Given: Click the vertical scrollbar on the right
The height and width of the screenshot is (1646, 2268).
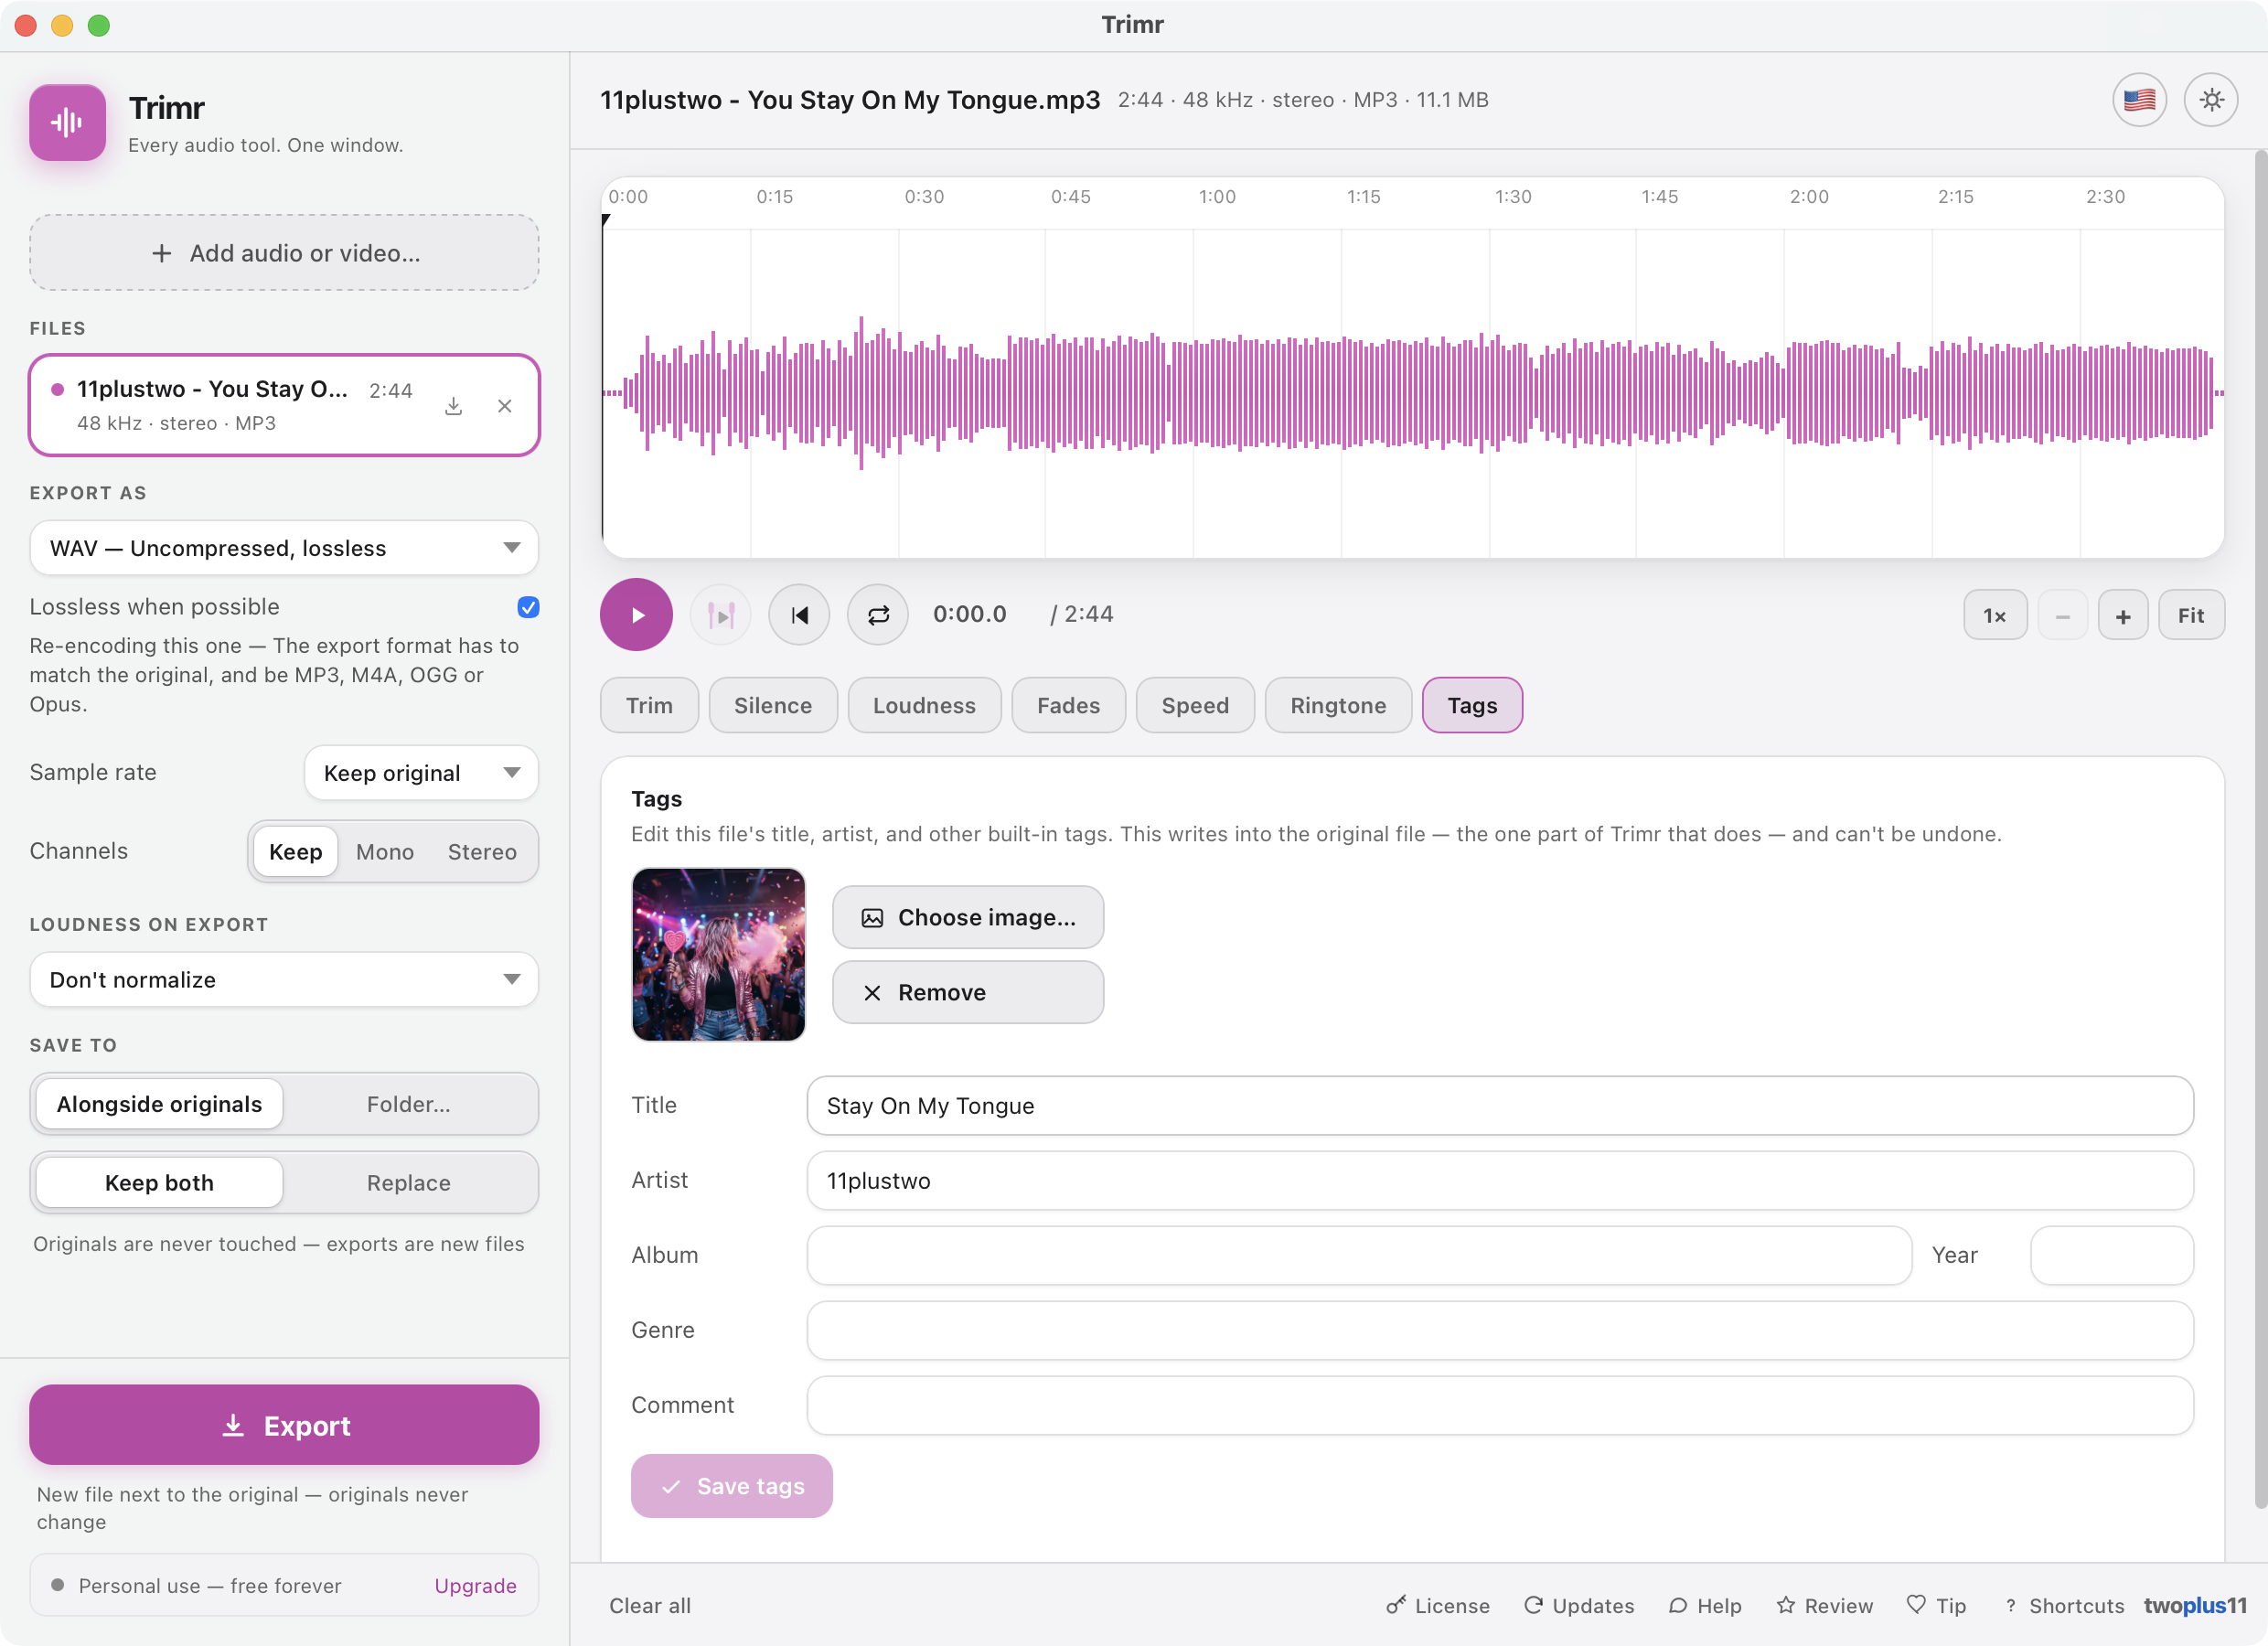Looking at the screenshot, I should pos(2260,830).
